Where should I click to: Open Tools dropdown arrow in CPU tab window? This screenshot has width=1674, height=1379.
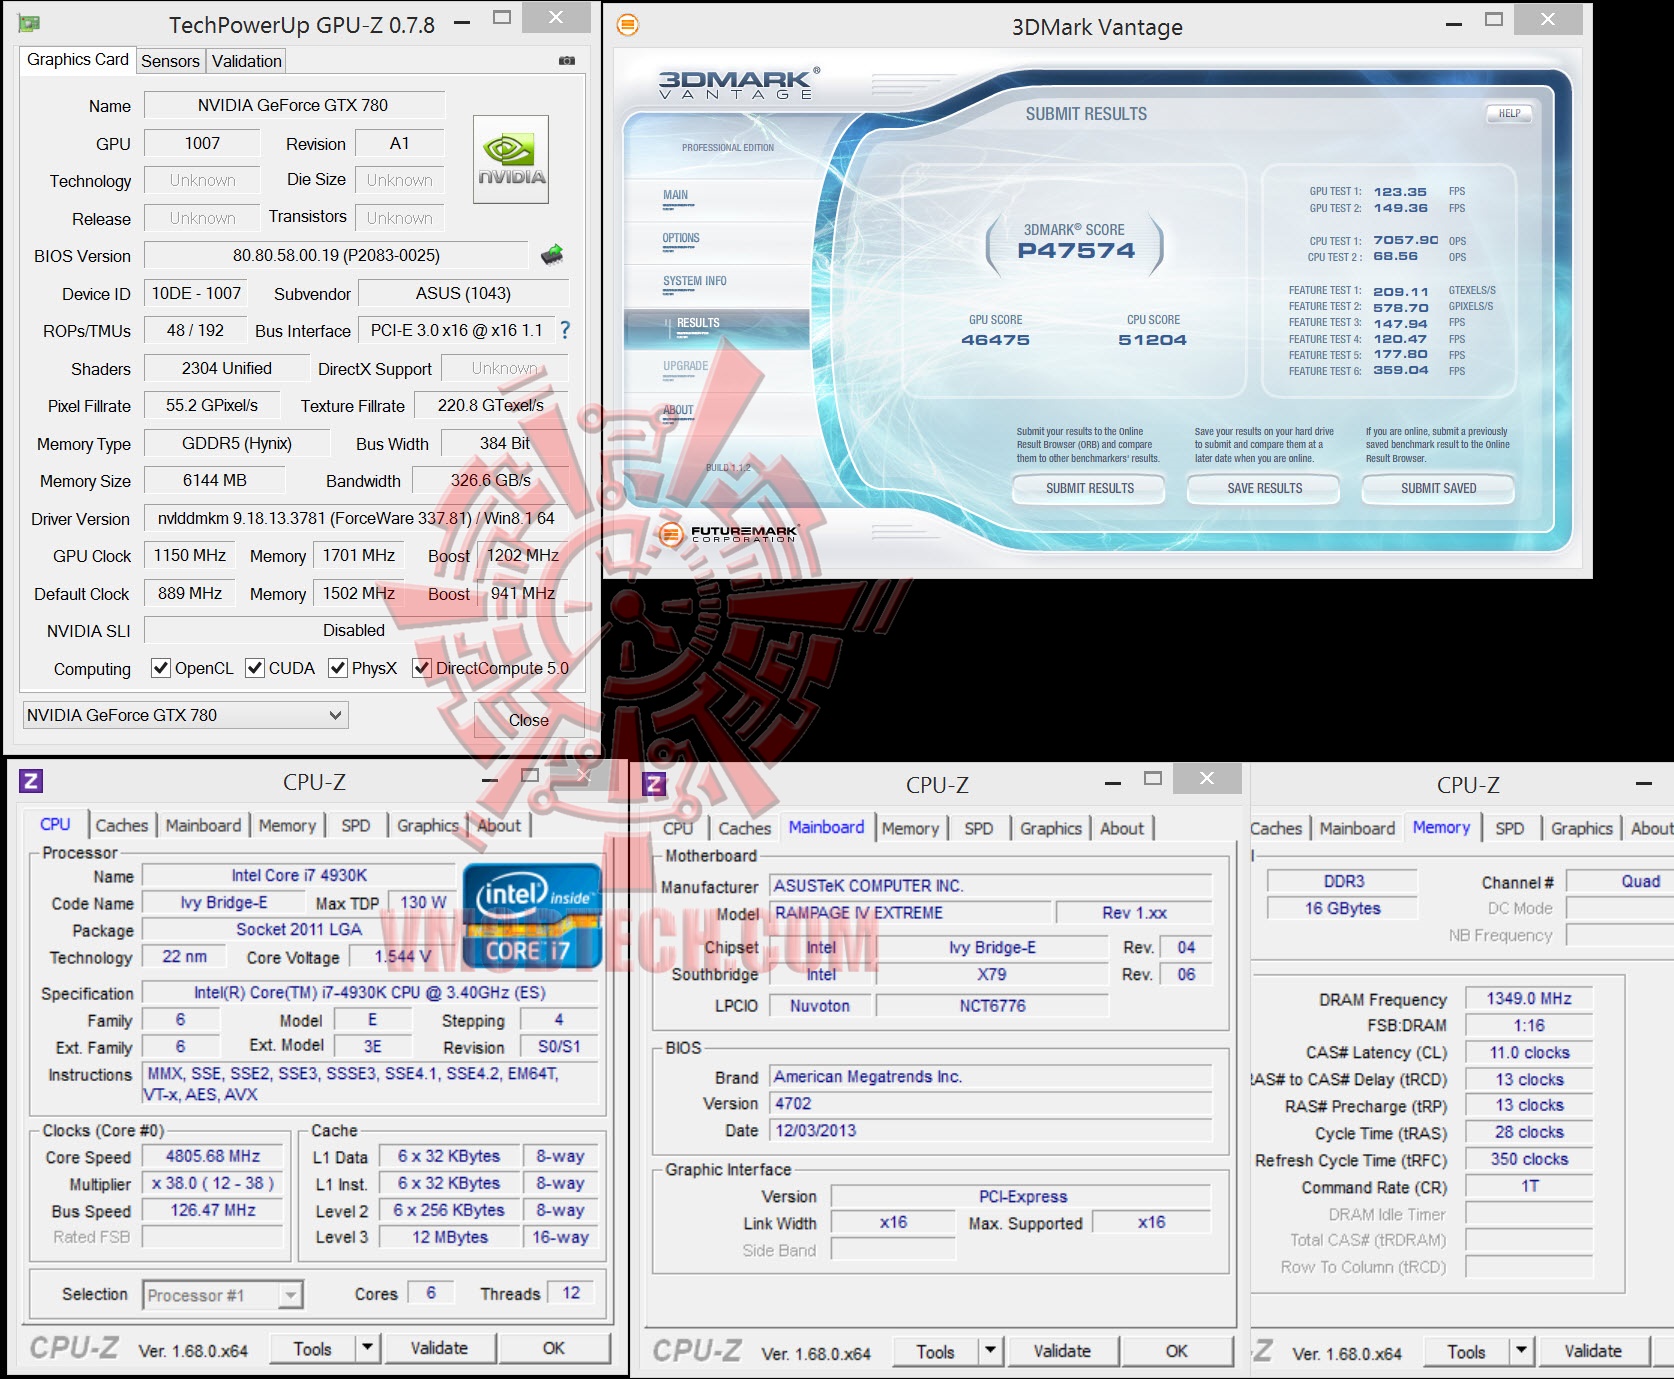(368, 1348)
